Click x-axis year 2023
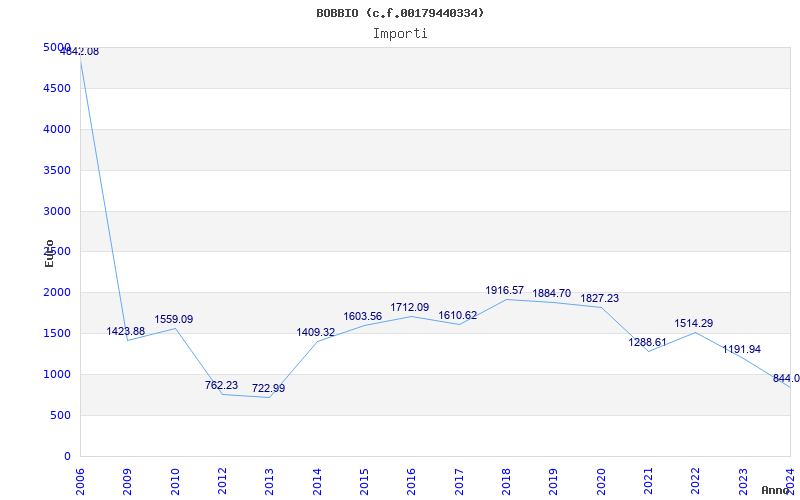800x500 pixels. tap(743, 483)
